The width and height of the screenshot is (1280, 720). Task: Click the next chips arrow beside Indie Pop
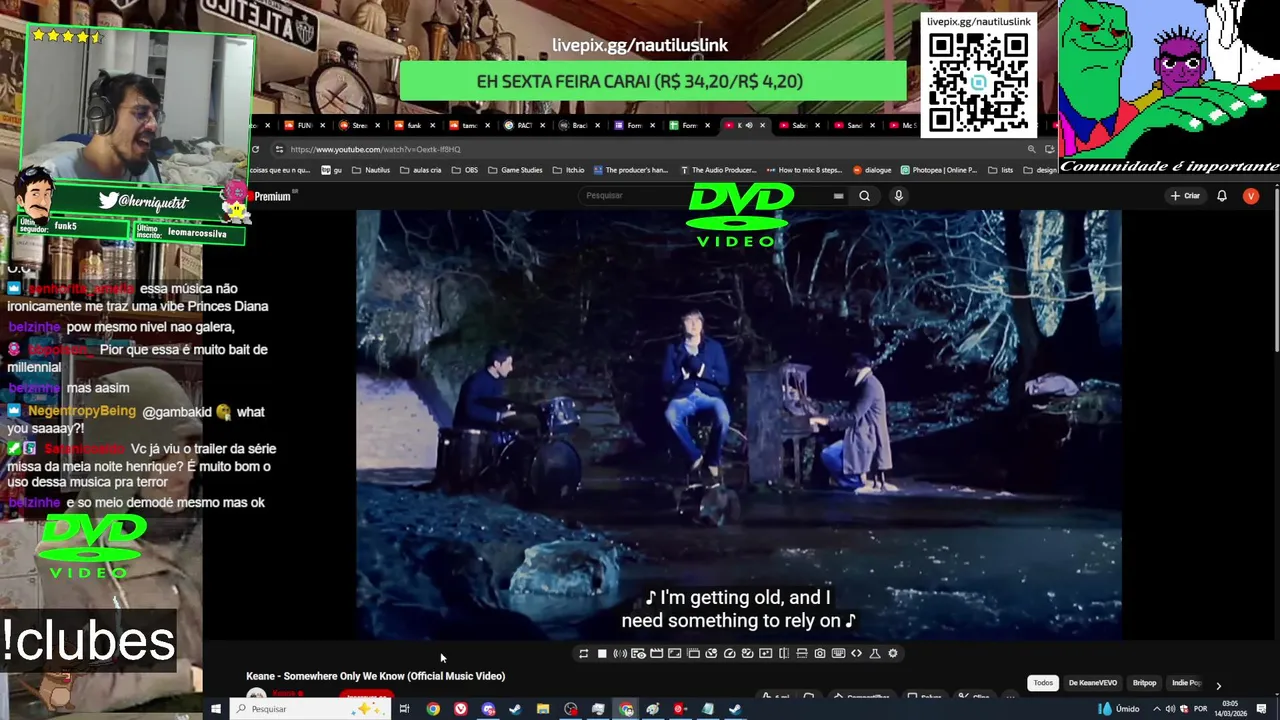tap(1218, 685)
